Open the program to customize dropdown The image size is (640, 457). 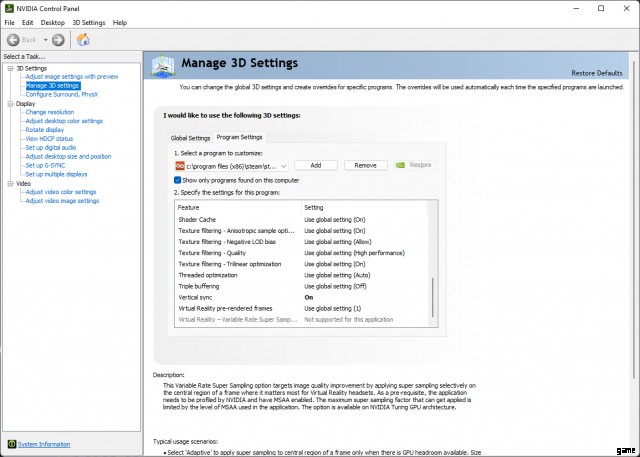[284, 165]
